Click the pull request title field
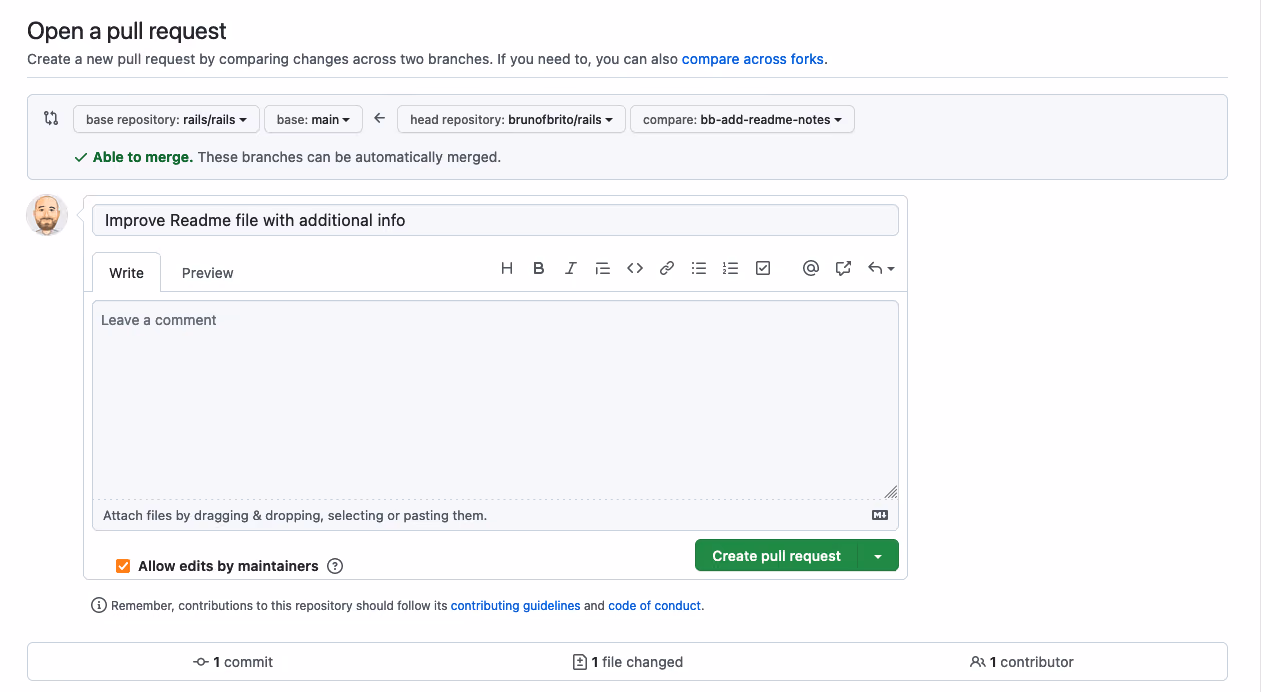Viewport: 1261px width, 692px height. click(x=495, y=220)
